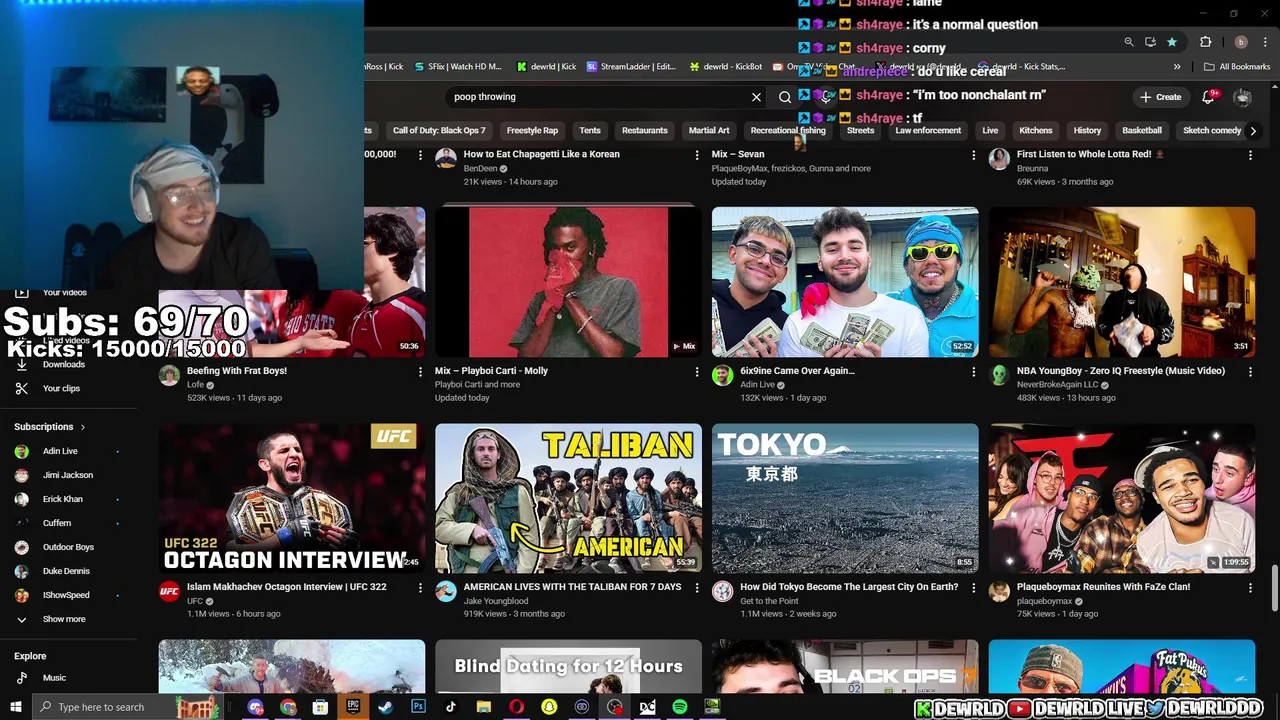Play the Islam Makhachev Octagon Interview thumbnail

tap(291, 498)
